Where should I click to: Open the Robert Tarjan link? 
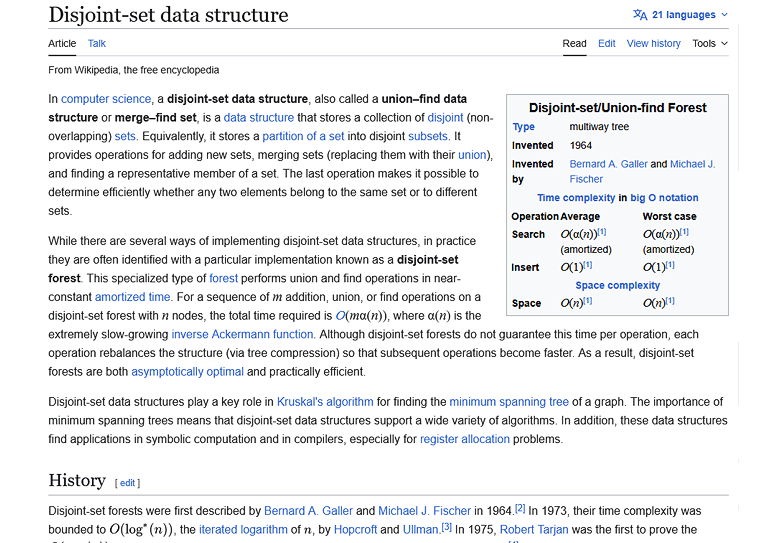[x=537, y=529]
